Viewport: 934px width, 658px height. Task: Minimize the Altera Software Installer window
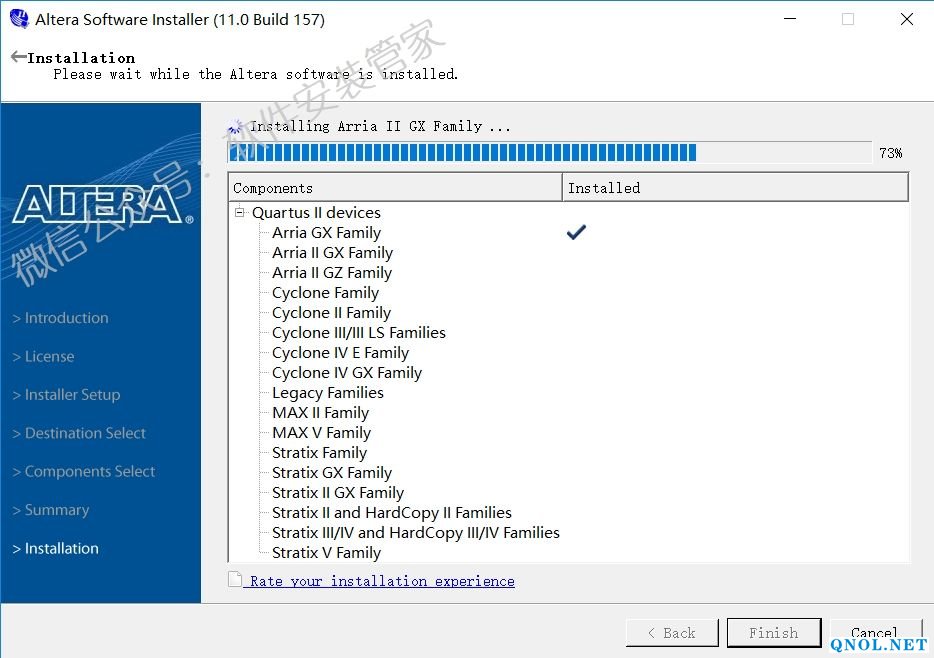coord(790,19)
